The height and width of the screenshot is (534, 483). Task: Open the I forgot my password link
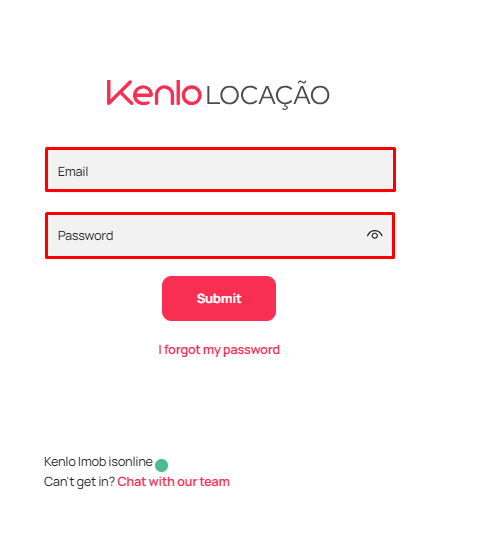click(x=219, y=350)
